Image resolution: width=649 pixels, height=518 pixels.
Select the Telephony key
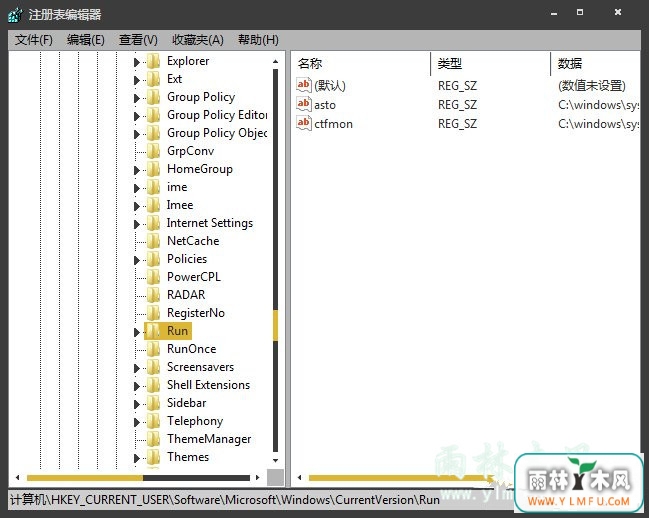(195, 421)
